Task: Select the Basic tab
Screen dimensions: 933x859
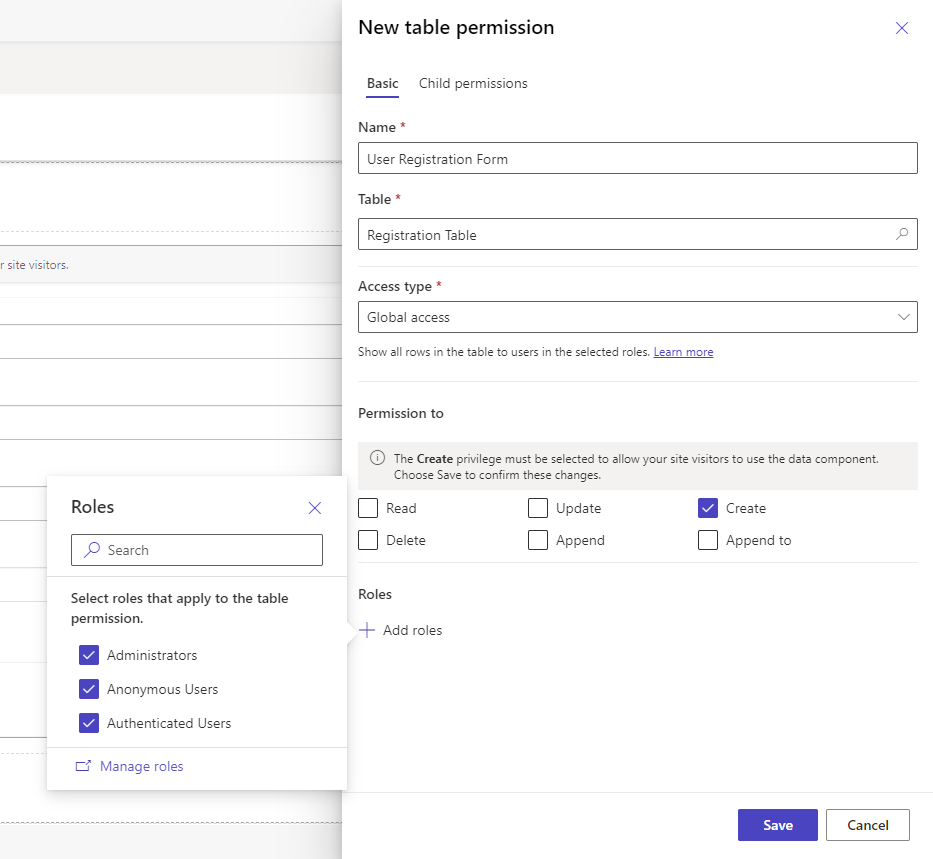Action: click(382, 84)
